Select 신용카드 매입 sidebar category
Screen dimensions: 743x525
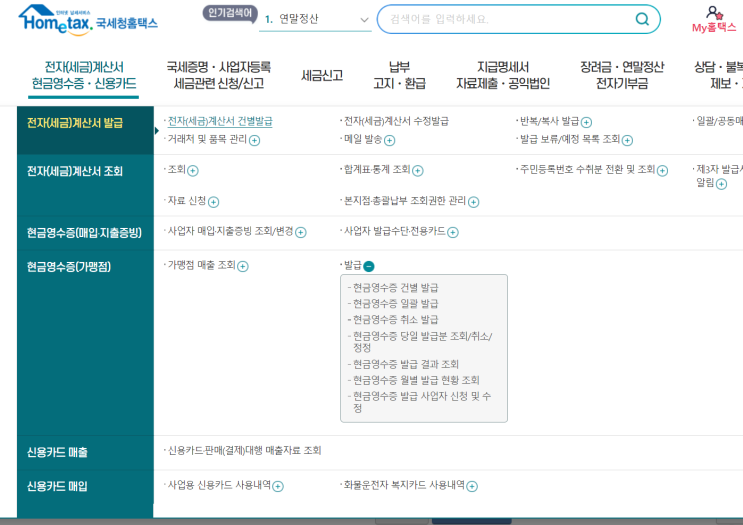pyautogui.click(x=85, y=487)
